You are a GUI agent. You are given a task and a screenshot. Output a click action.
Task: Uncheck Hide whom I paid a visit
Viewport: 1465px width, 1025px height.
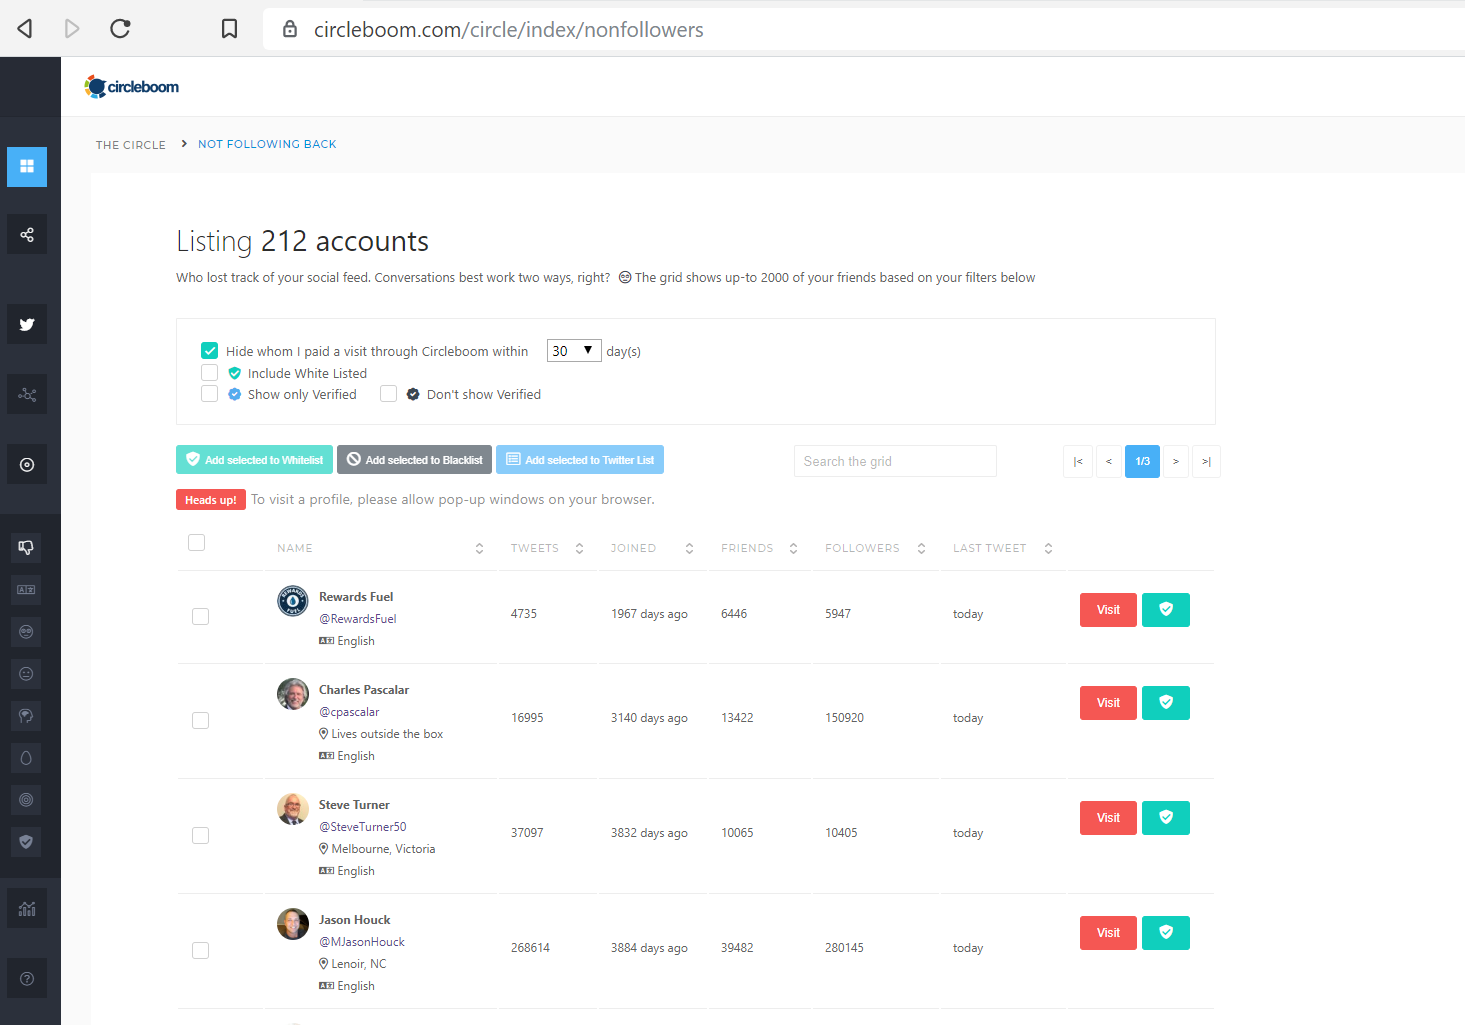click(209, 350)
